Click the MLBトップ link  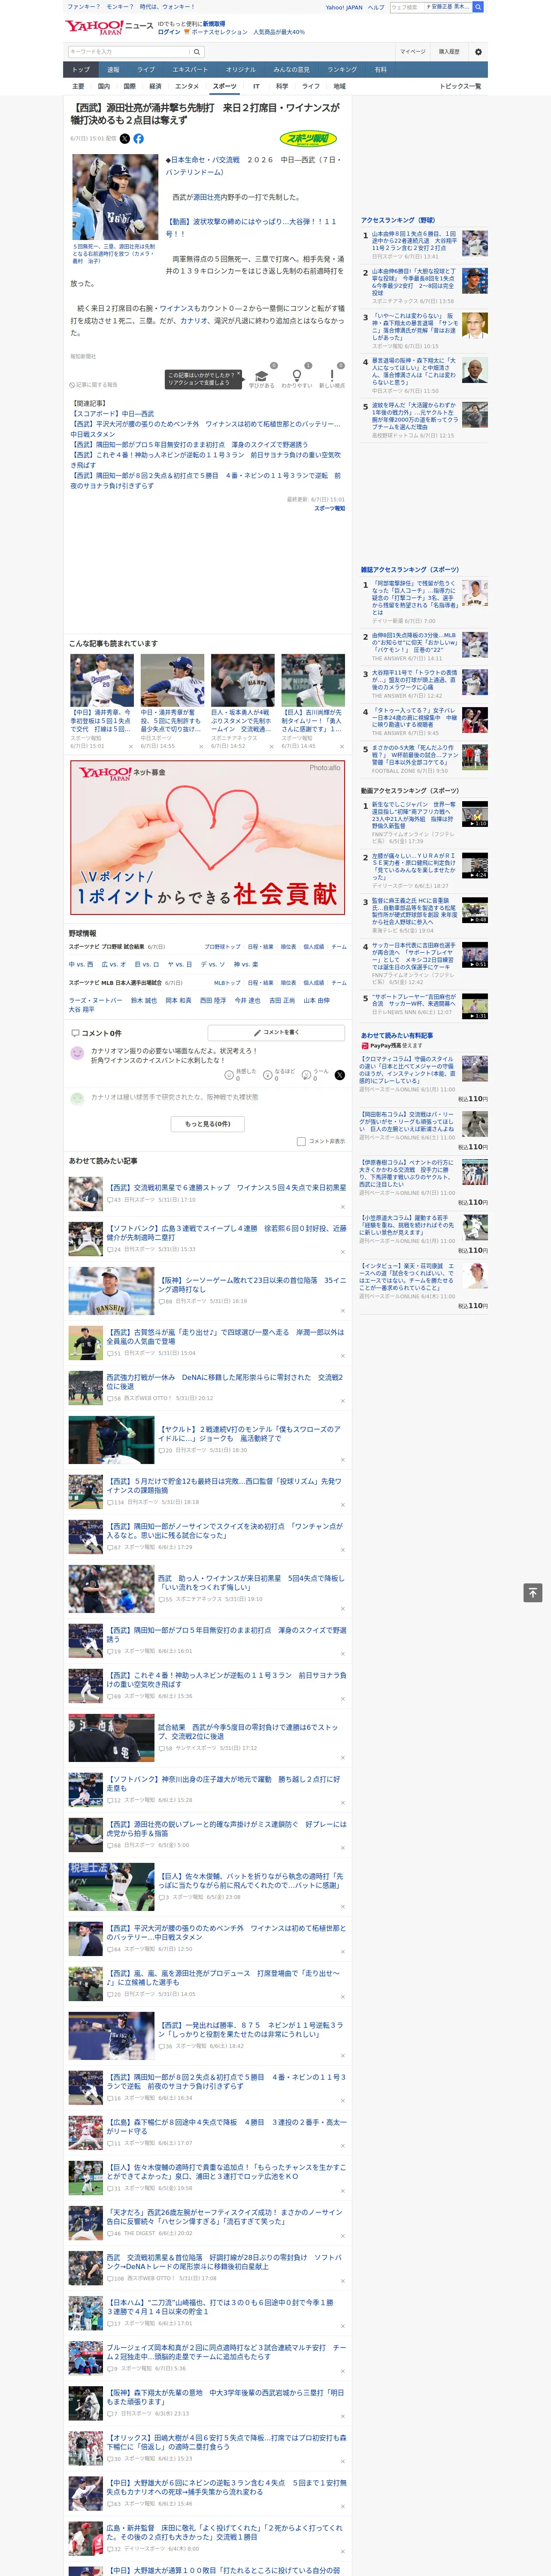(226, 983)
